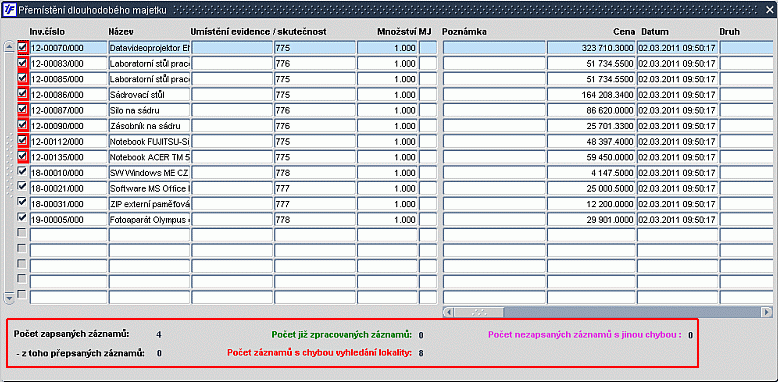Click the name field Notebook ACER TM

click(149, 157)
